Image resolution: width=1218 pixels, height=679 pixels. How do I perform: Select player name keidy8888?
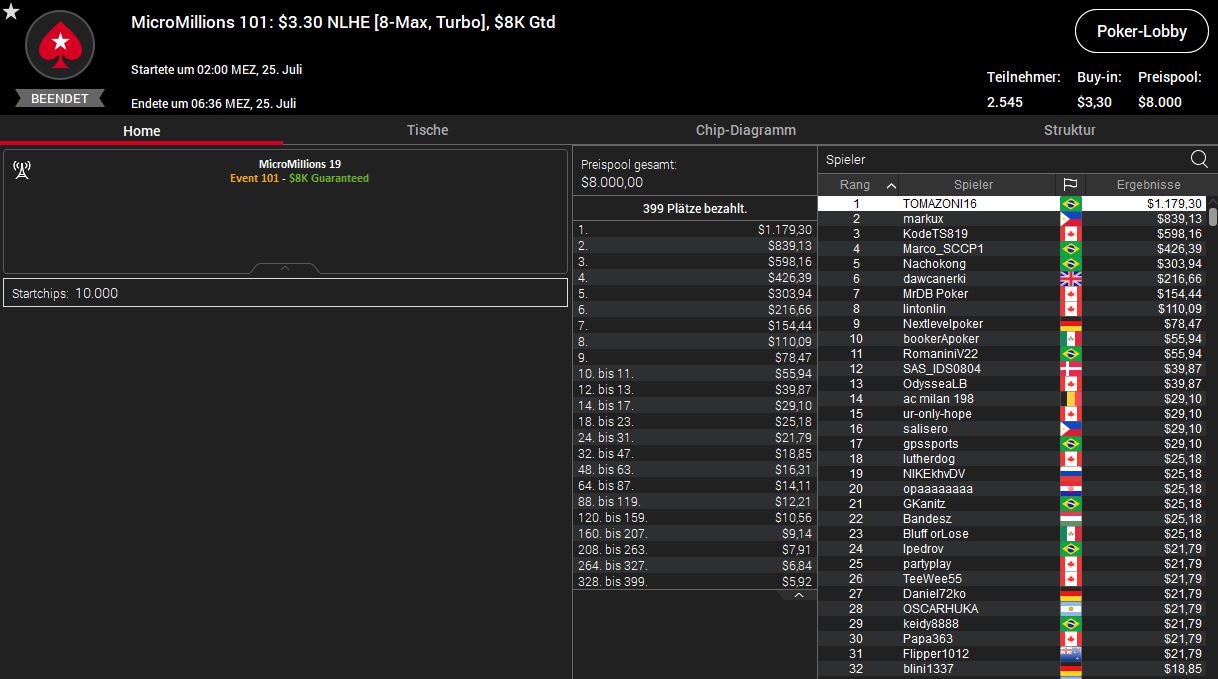click(932, 624)
